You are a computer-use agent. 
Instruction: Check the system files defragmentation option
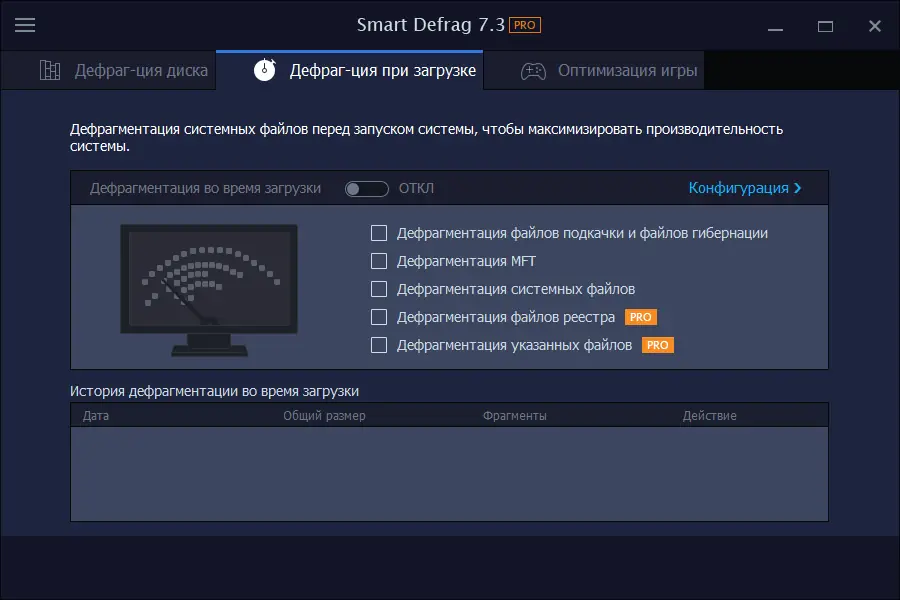[x=379, y=289]
